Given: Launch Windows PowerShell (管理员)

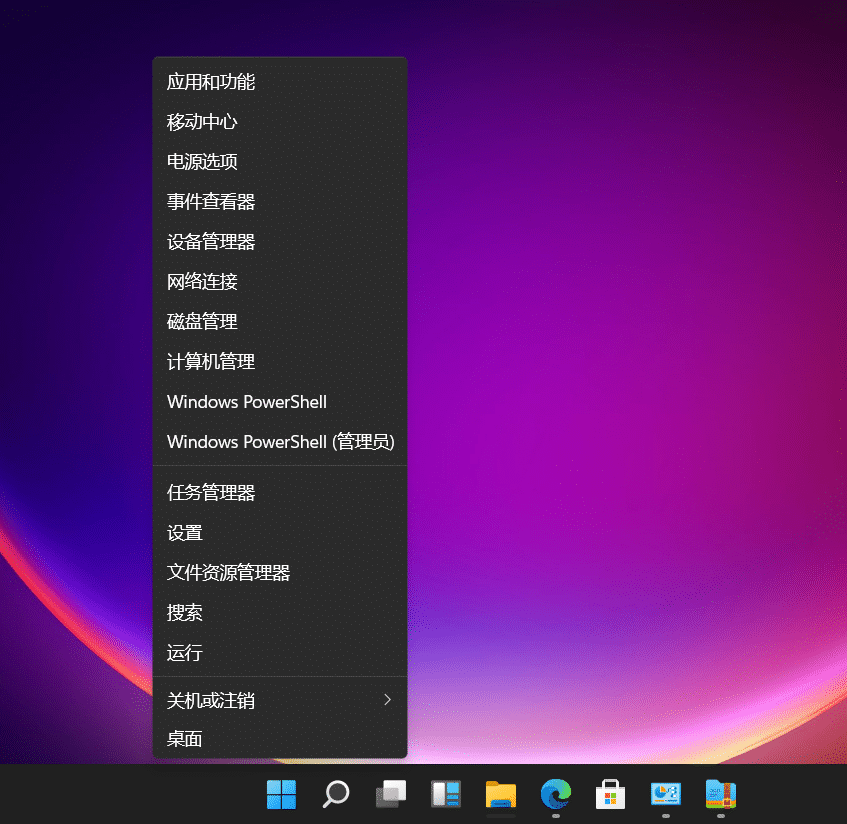Looking at the screenshot, I should (280, 442).
